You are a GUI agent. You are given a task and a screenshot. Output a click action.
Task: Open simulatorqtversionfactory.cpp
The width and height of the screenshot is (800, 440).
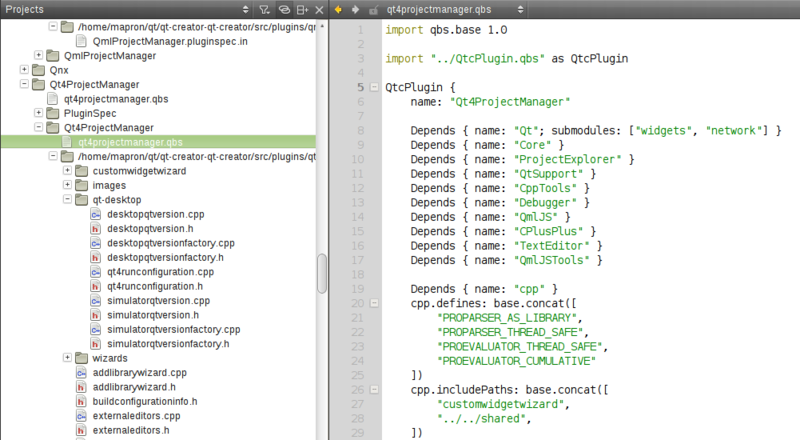pyautogui.click(x=173, y=329)
